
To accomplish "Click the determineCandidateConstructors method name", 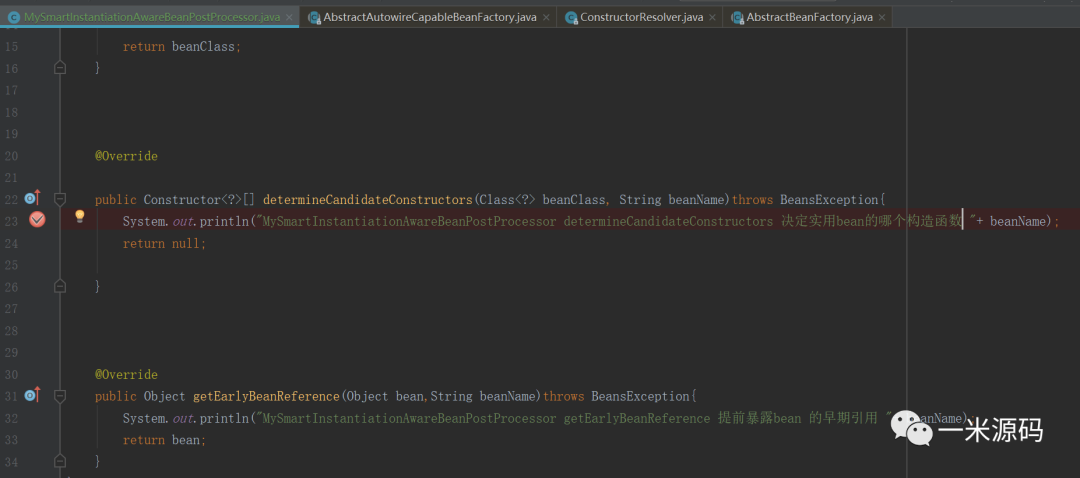I will 367,200.
